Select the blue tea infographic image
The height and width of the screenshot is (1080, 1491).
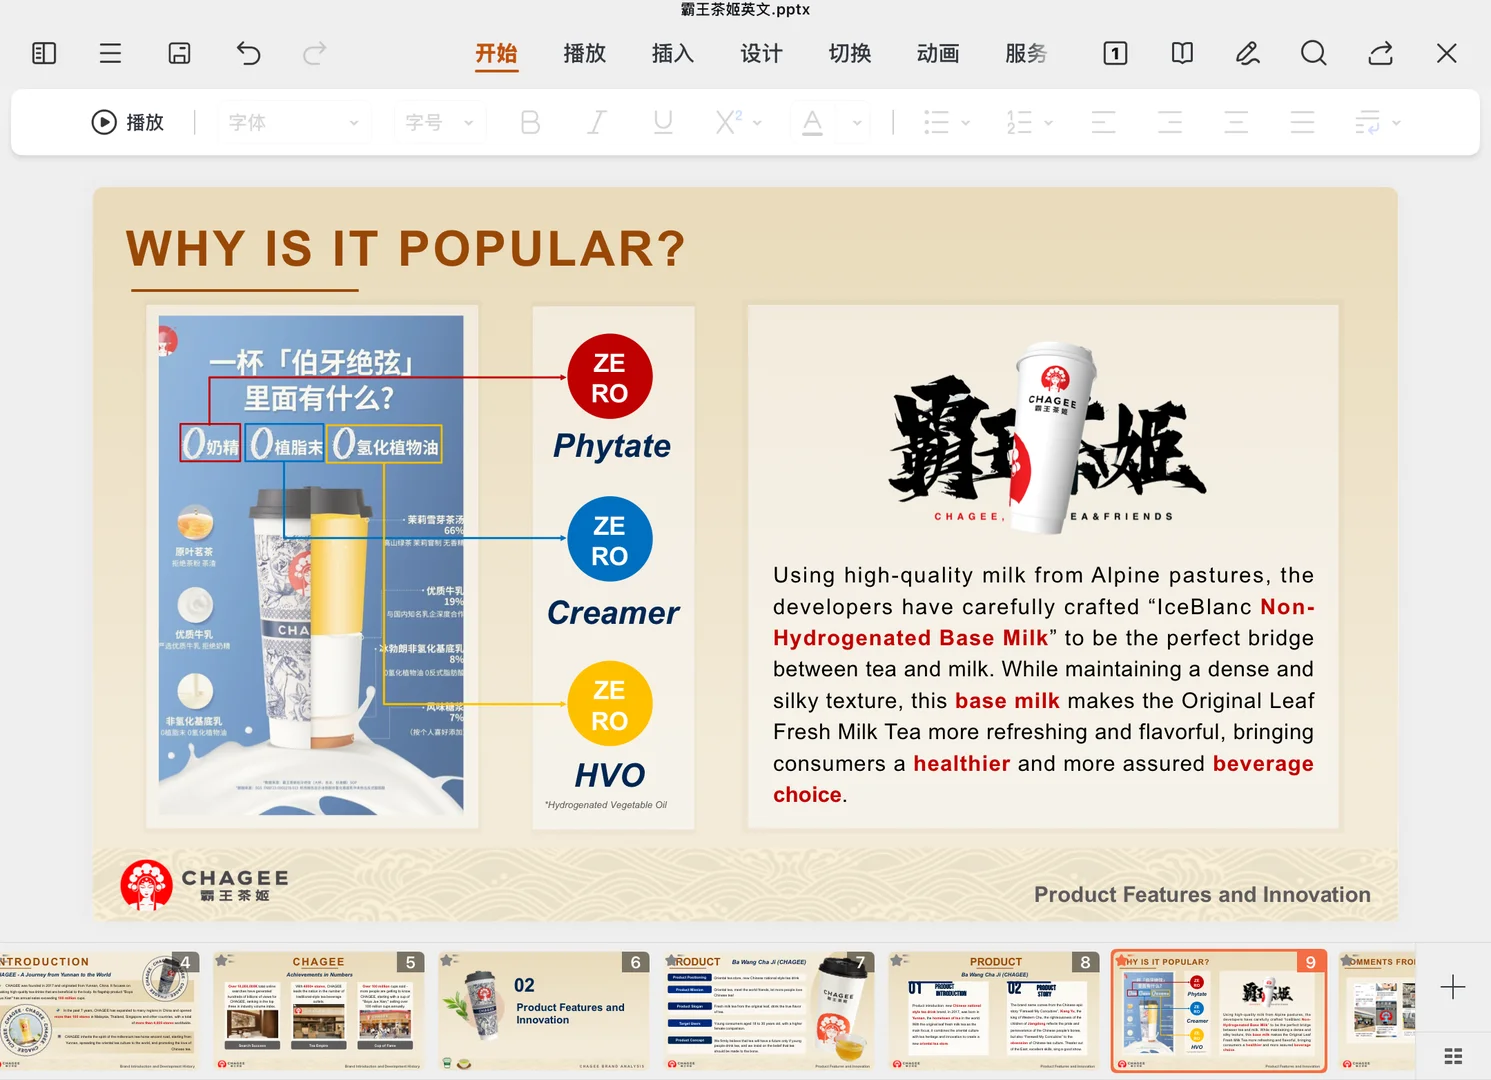[x=311, y=565]
